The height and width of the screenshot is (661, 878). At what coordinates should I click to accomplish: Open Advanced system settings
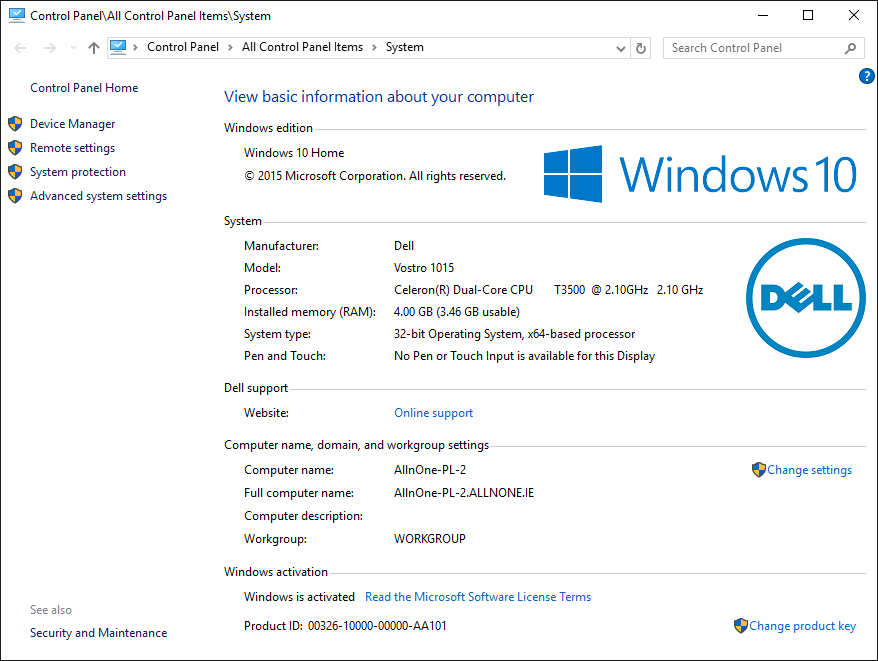click(99, 196)
